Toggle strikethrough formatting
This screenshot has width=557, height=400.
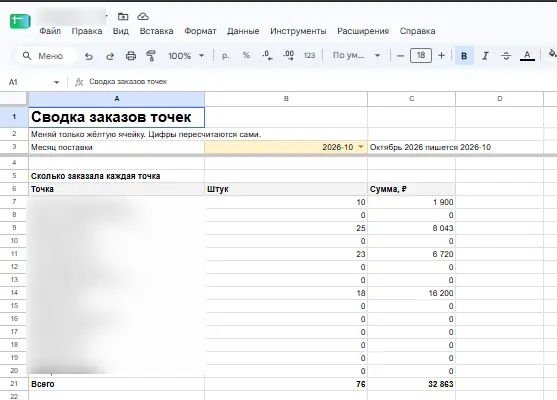coord(506,56)
